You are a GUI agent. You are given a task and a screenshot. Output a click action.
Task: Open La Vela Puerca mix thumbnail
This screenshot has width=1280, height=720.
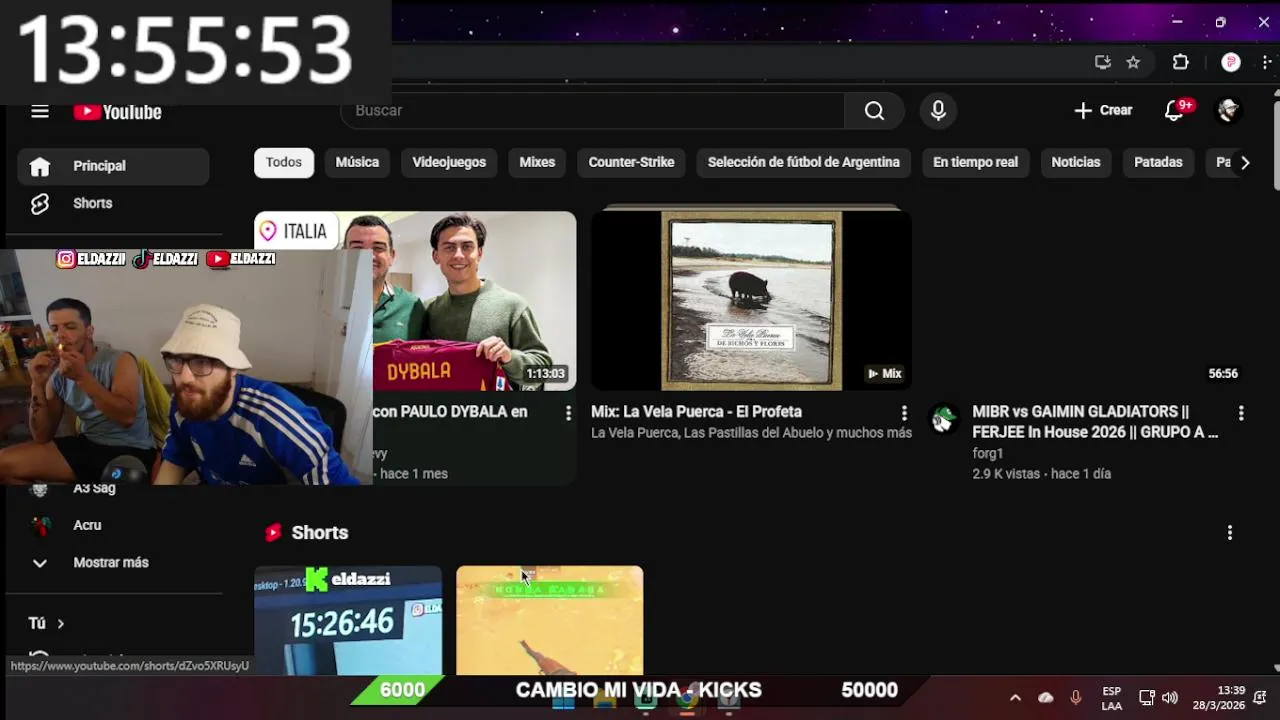[x=751, y=298]
